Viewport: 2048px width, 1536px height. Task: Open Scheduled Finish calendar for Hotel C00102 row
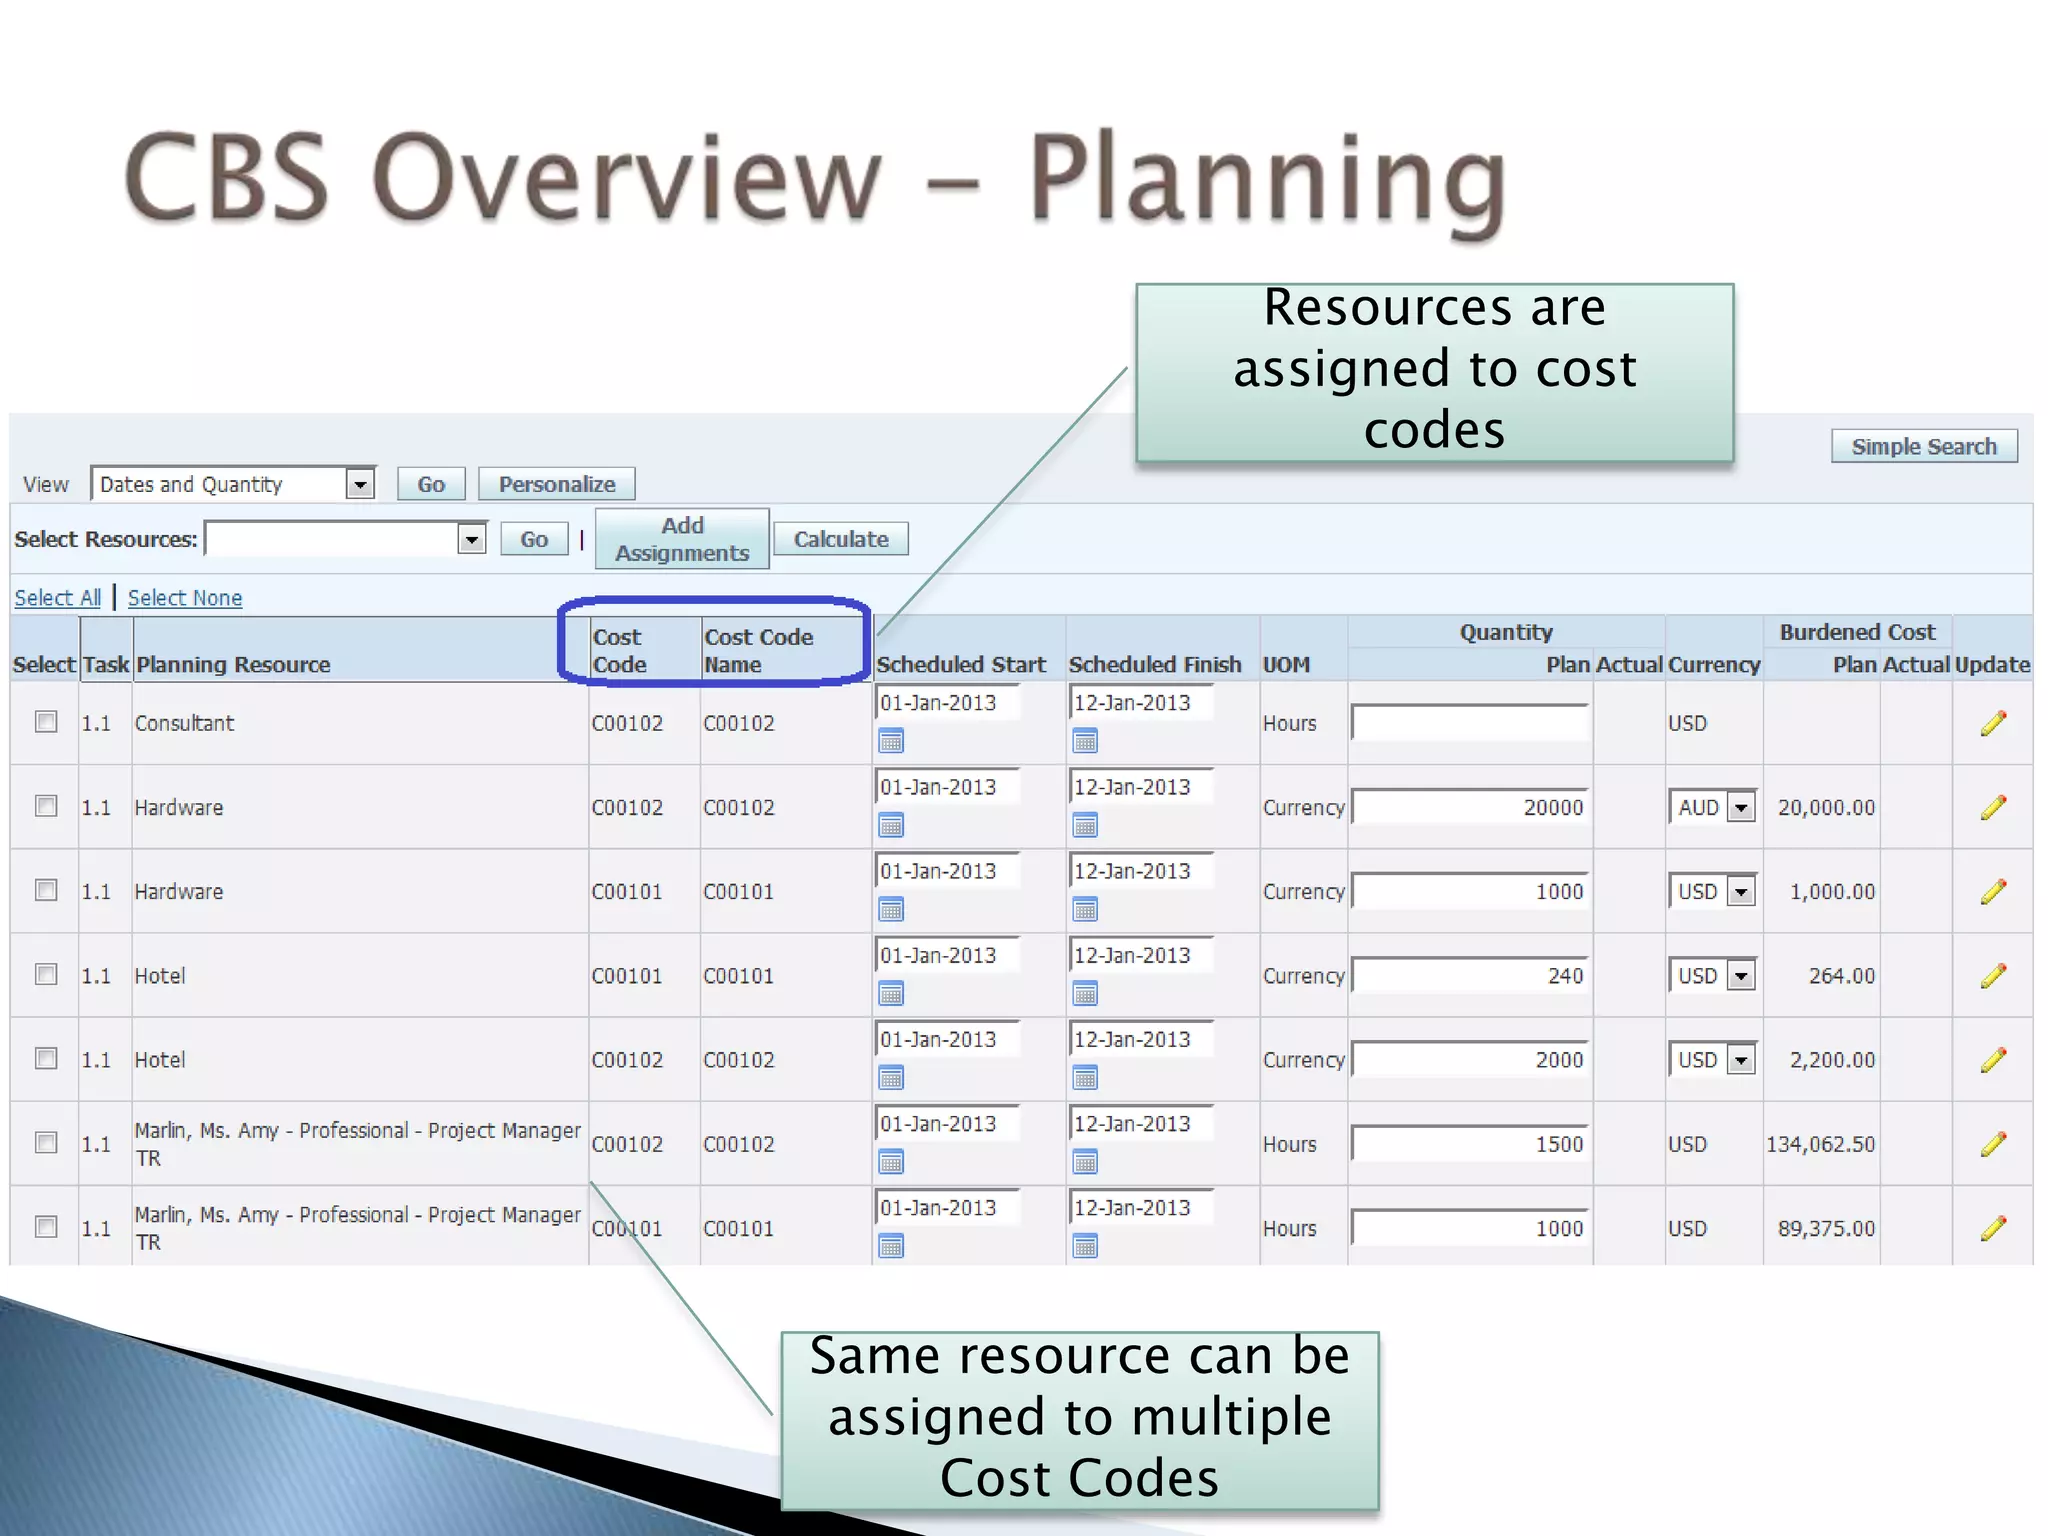pyautogui.click(x=1085, y=1077)
